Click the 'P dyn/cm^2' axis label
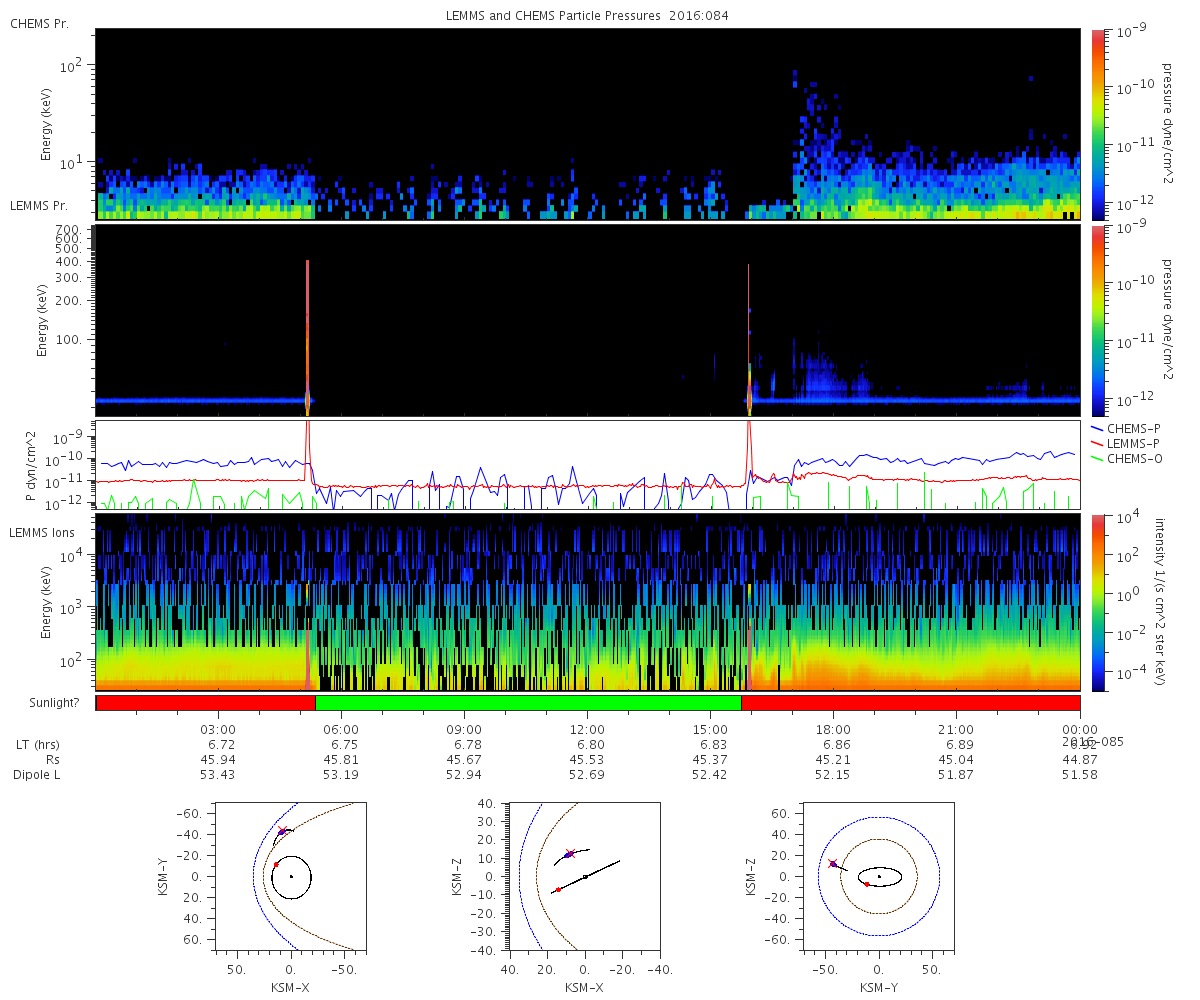This screenshot has height=1000, width=1200. [x=30, y=466]
